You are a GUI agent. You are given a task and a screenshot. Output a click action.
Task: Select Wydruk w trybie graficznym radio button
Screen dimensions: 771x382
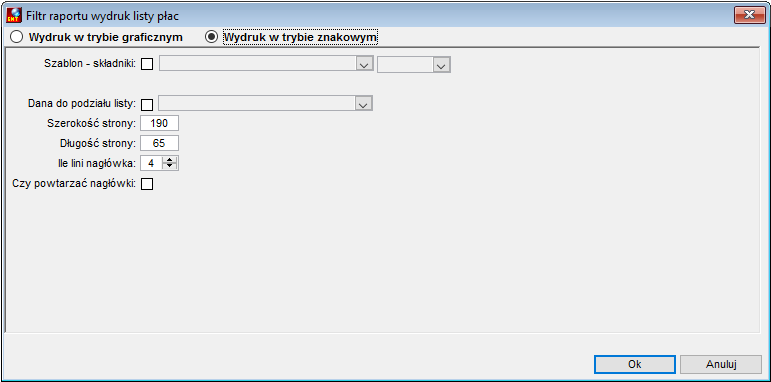point(17,37)
